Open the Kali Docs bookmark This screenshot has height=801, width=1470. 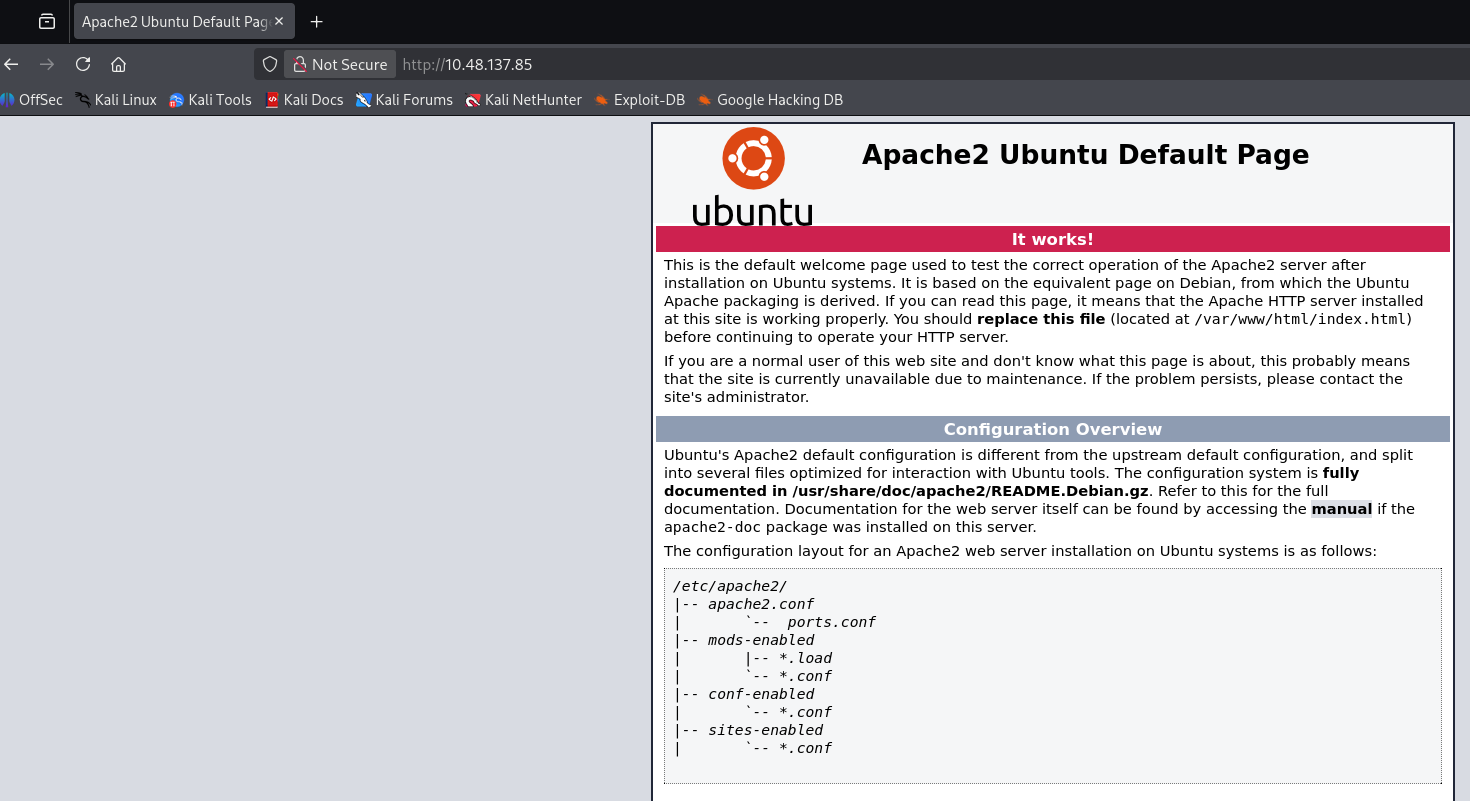[x=304, y=100]
